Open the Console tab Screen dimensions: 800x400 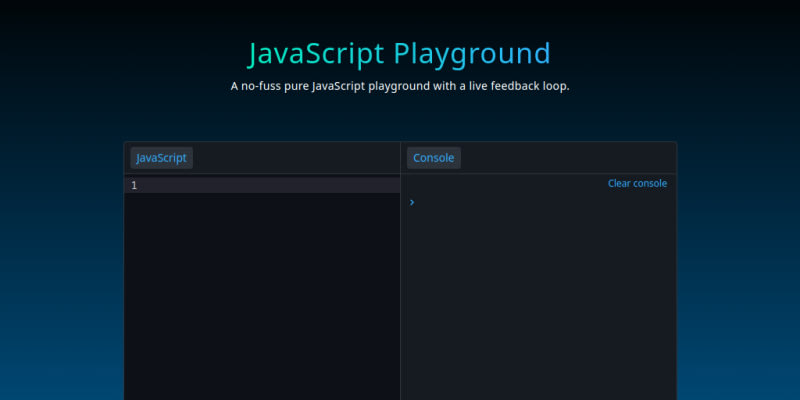pyautogui.click(x=433, y=158)
